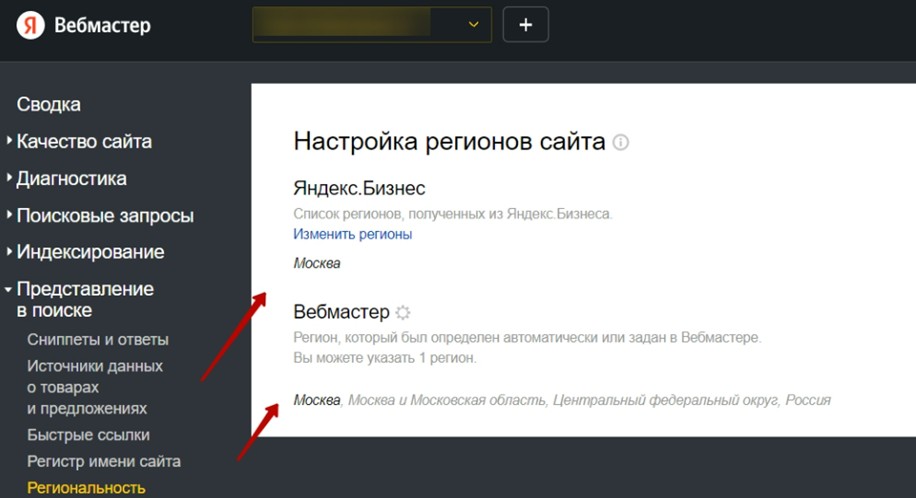916x498 pixels.
Task: Open the site selector dropdown
Action: [x=372, y=25]
